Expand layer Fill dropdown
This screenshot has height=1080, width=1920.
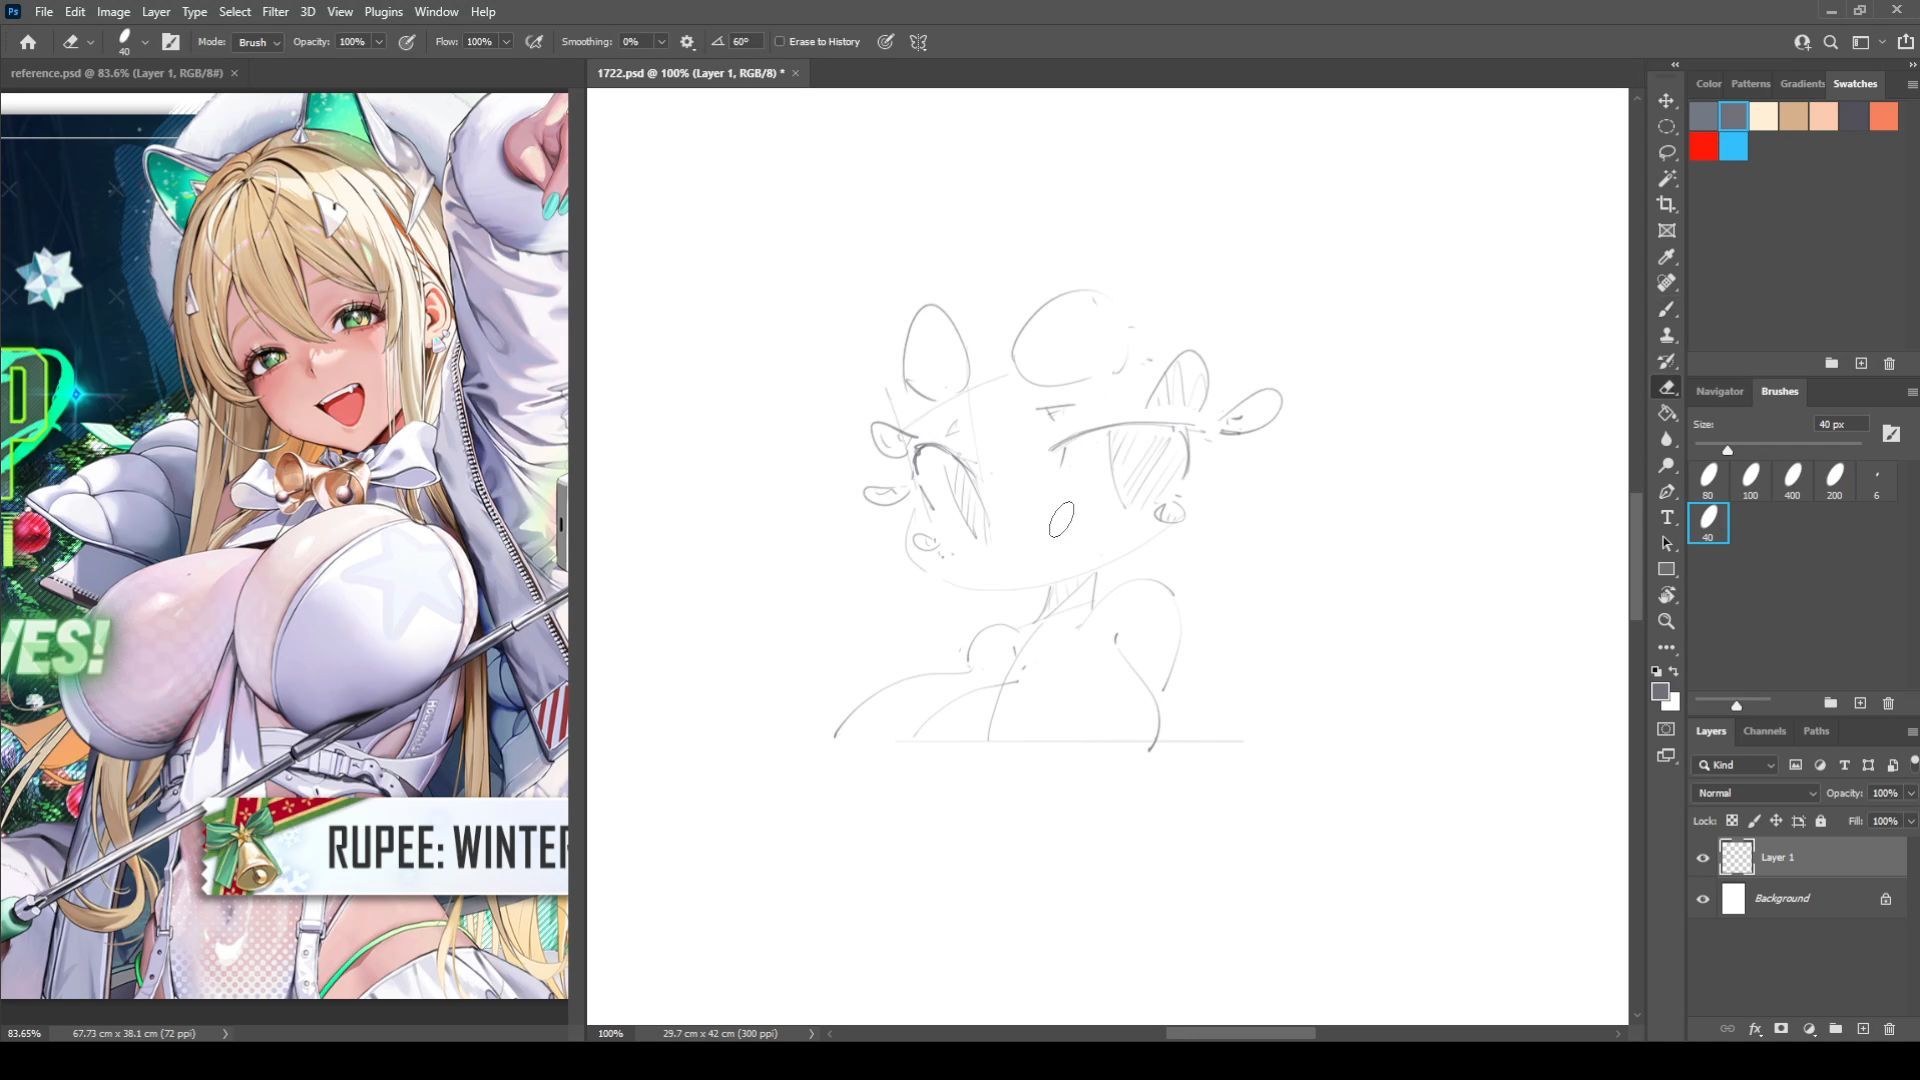click(x=1911, y=821)
